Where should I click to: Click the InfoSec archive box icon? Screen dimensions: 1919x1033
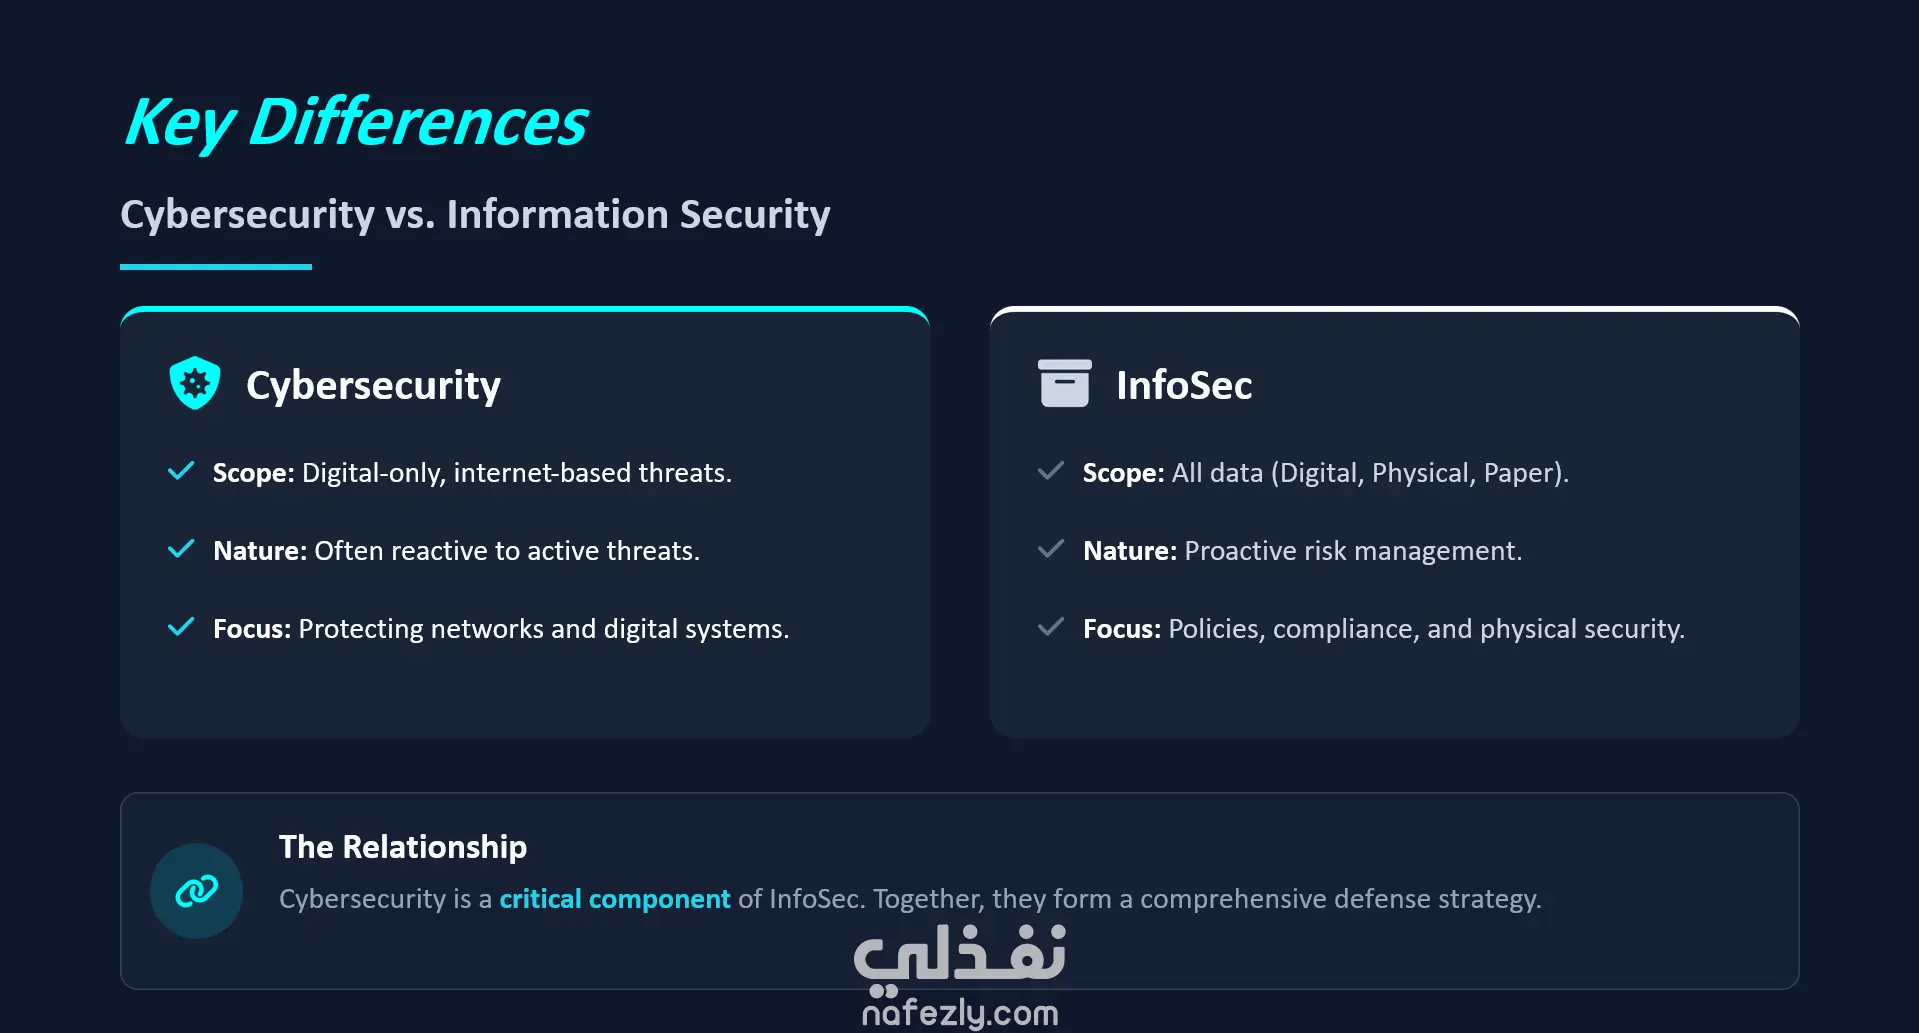pyautogui.click(x=1064, y=384)
